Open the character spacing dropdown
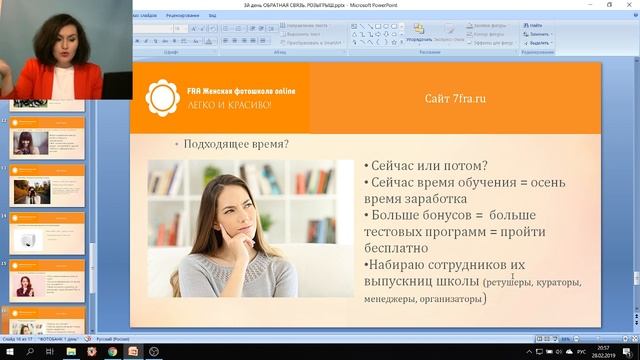The width and height of the screenshot is (640, 360). 184,41
